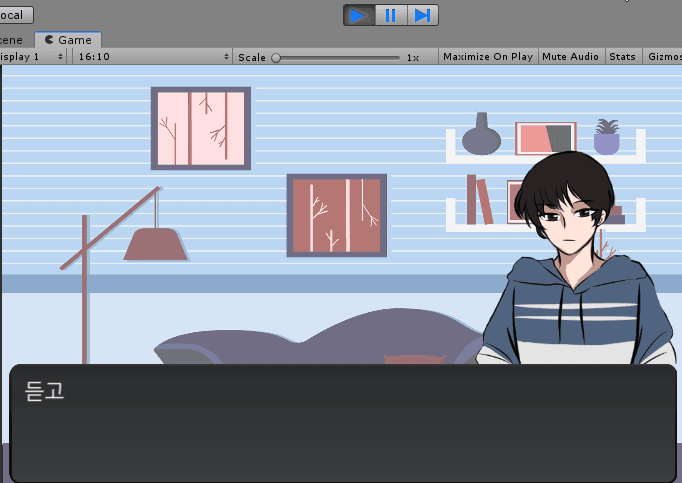
Task: Pause the running game
Action: tap(391, 16)
